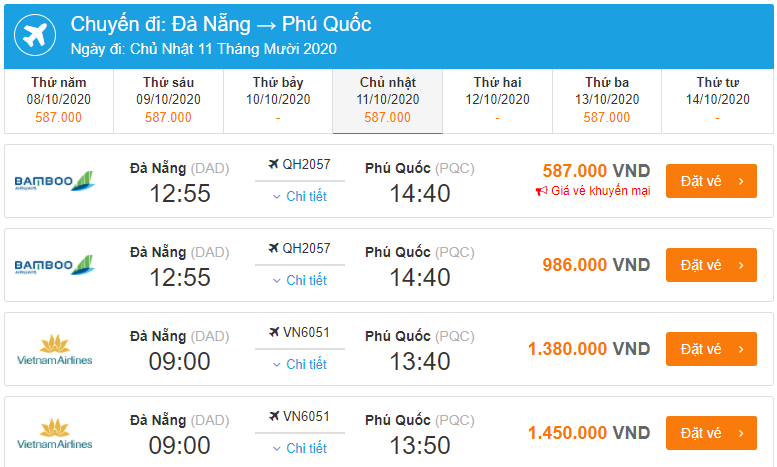The image size is (777, 467).
Task: Expand Chi tiết for the 587.000 flight
Action: pos(299,196)
